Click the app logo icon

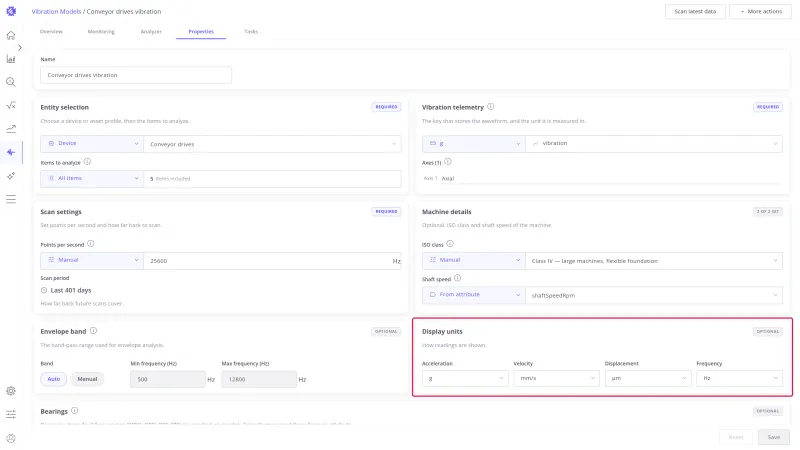pos(11,11)
